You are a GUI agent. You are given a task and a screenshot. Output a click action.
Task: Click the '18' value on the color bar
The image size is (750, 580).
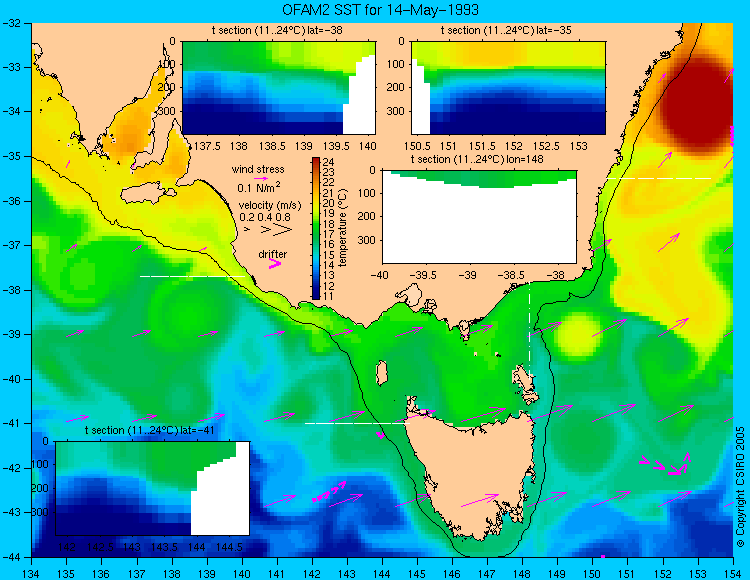[328, 223]
